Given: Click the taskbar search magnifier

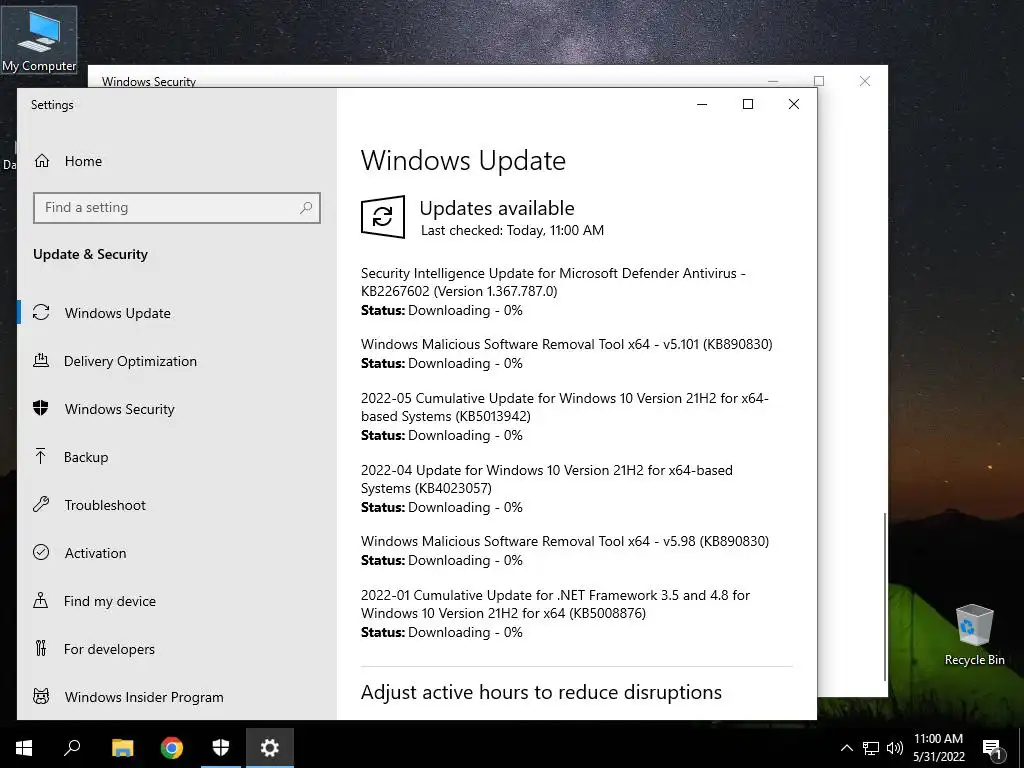Looking at the screenshot, I should click(x=72, y=748).
